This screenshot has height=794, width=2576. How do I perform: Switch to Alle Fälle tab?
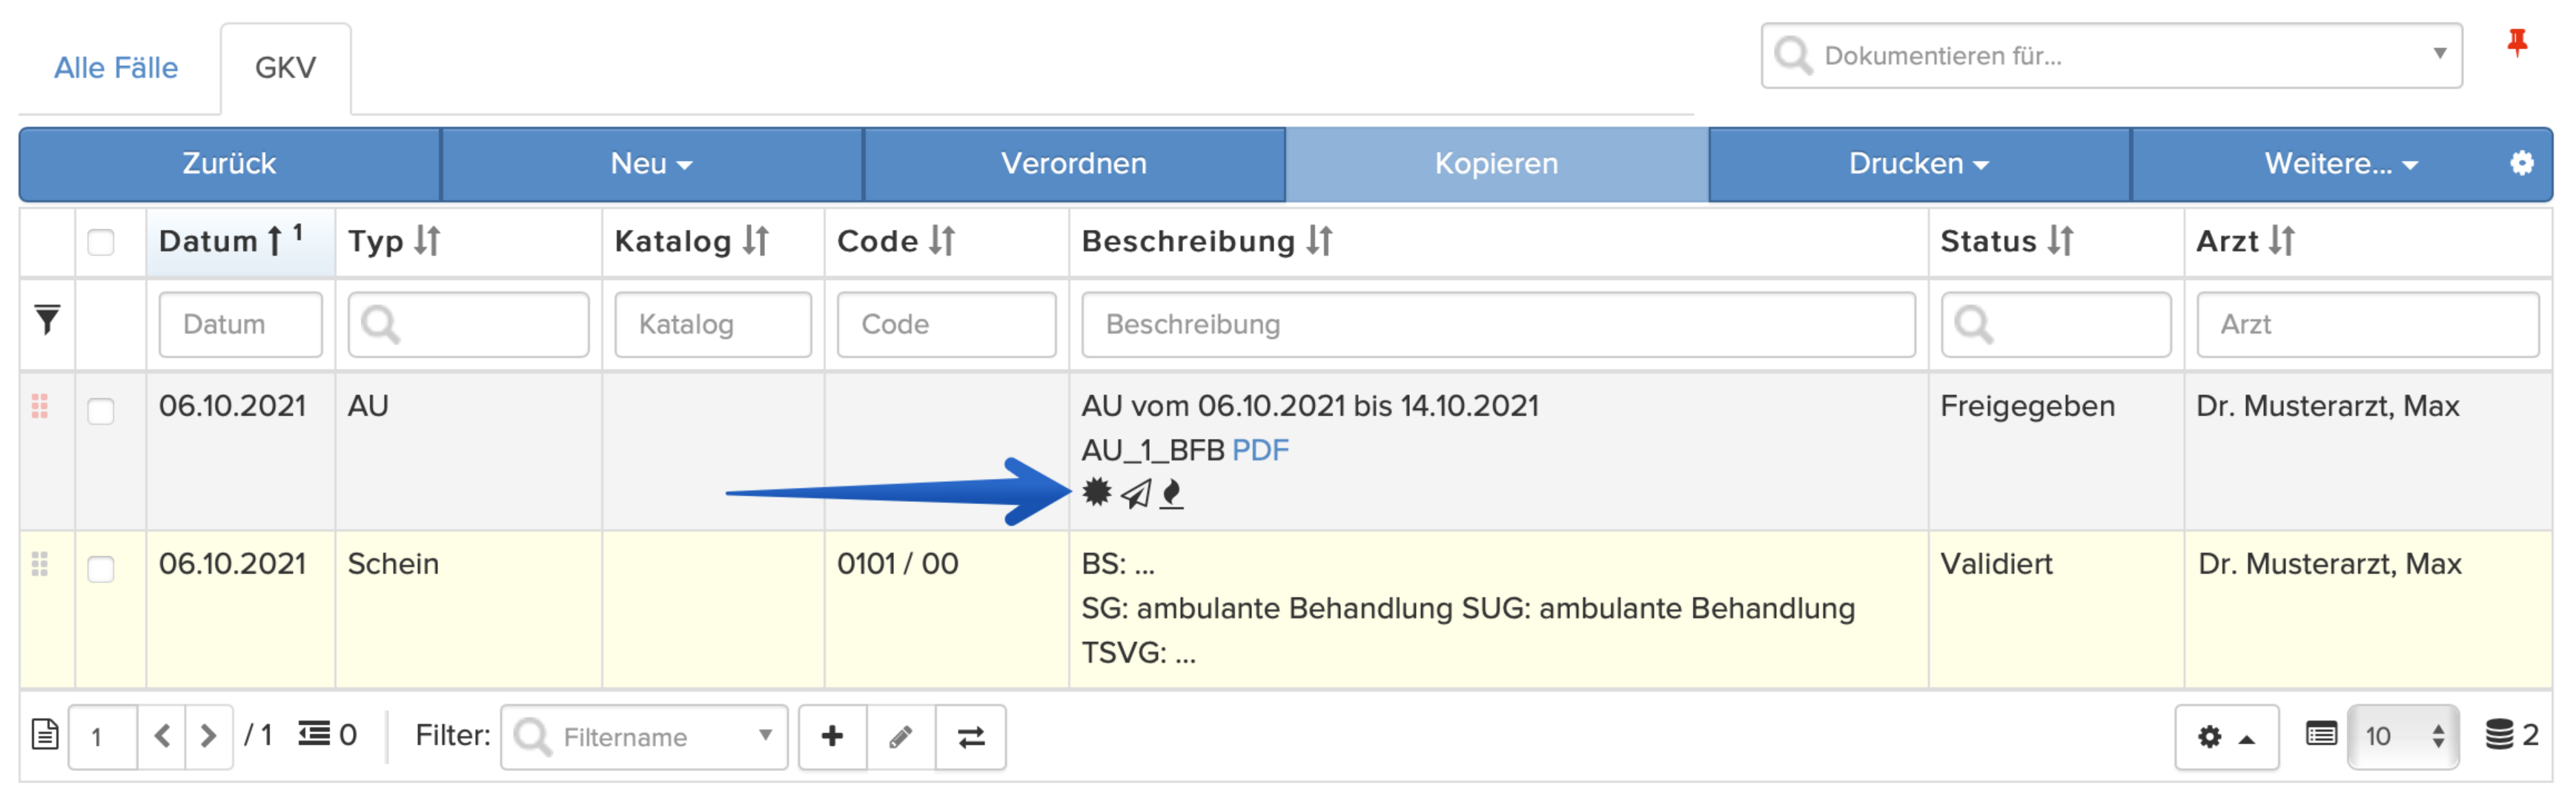click(x=116, y=68)
